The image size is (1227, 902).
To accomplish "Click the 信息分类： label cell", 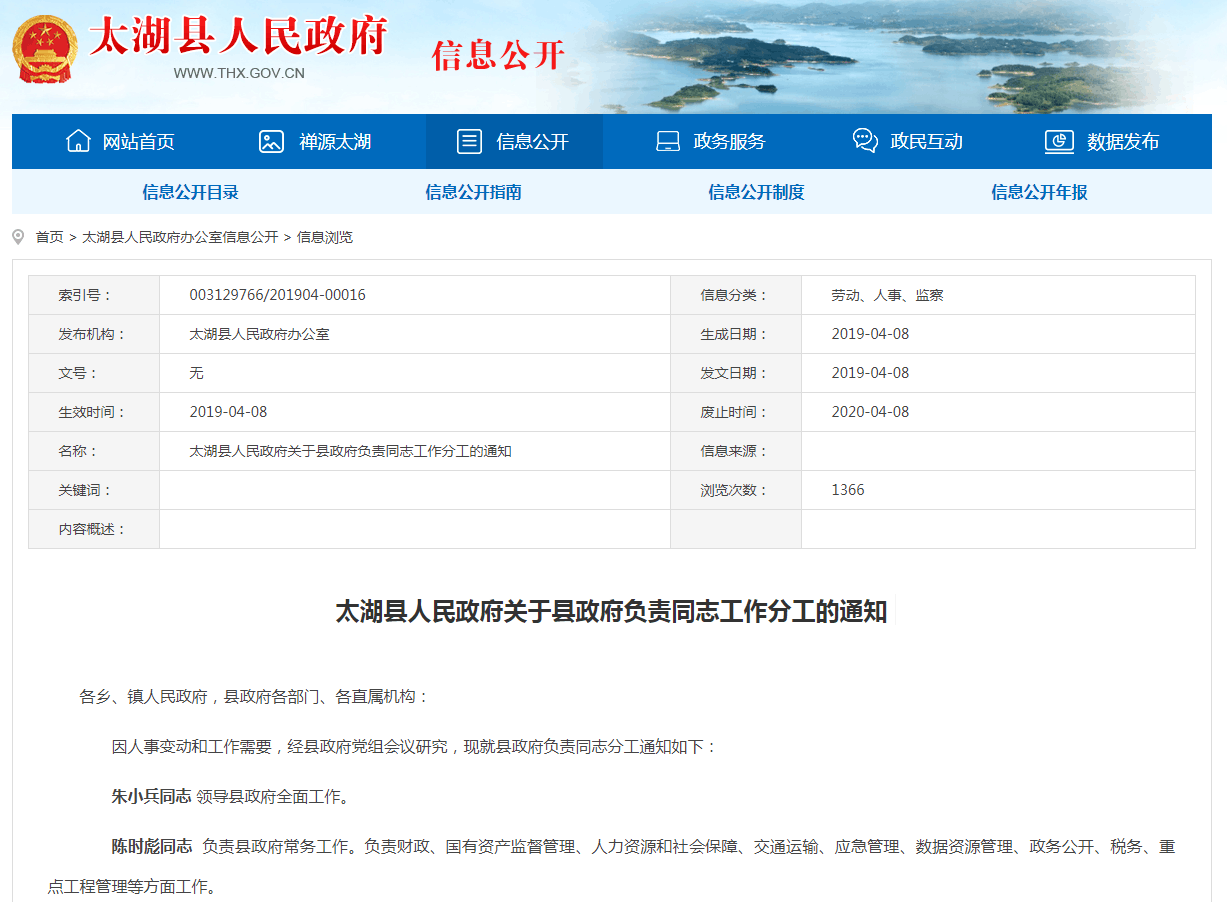I will pyautogui.click(x=736, y=295).
